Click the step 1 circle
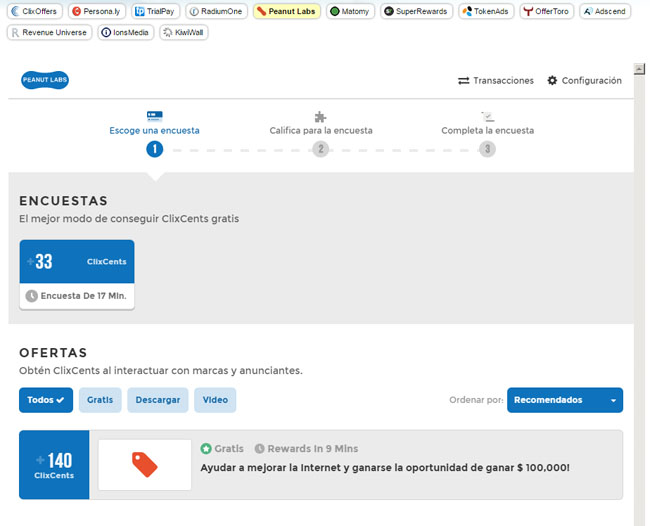The image size is (650, 526). (155, 149)
